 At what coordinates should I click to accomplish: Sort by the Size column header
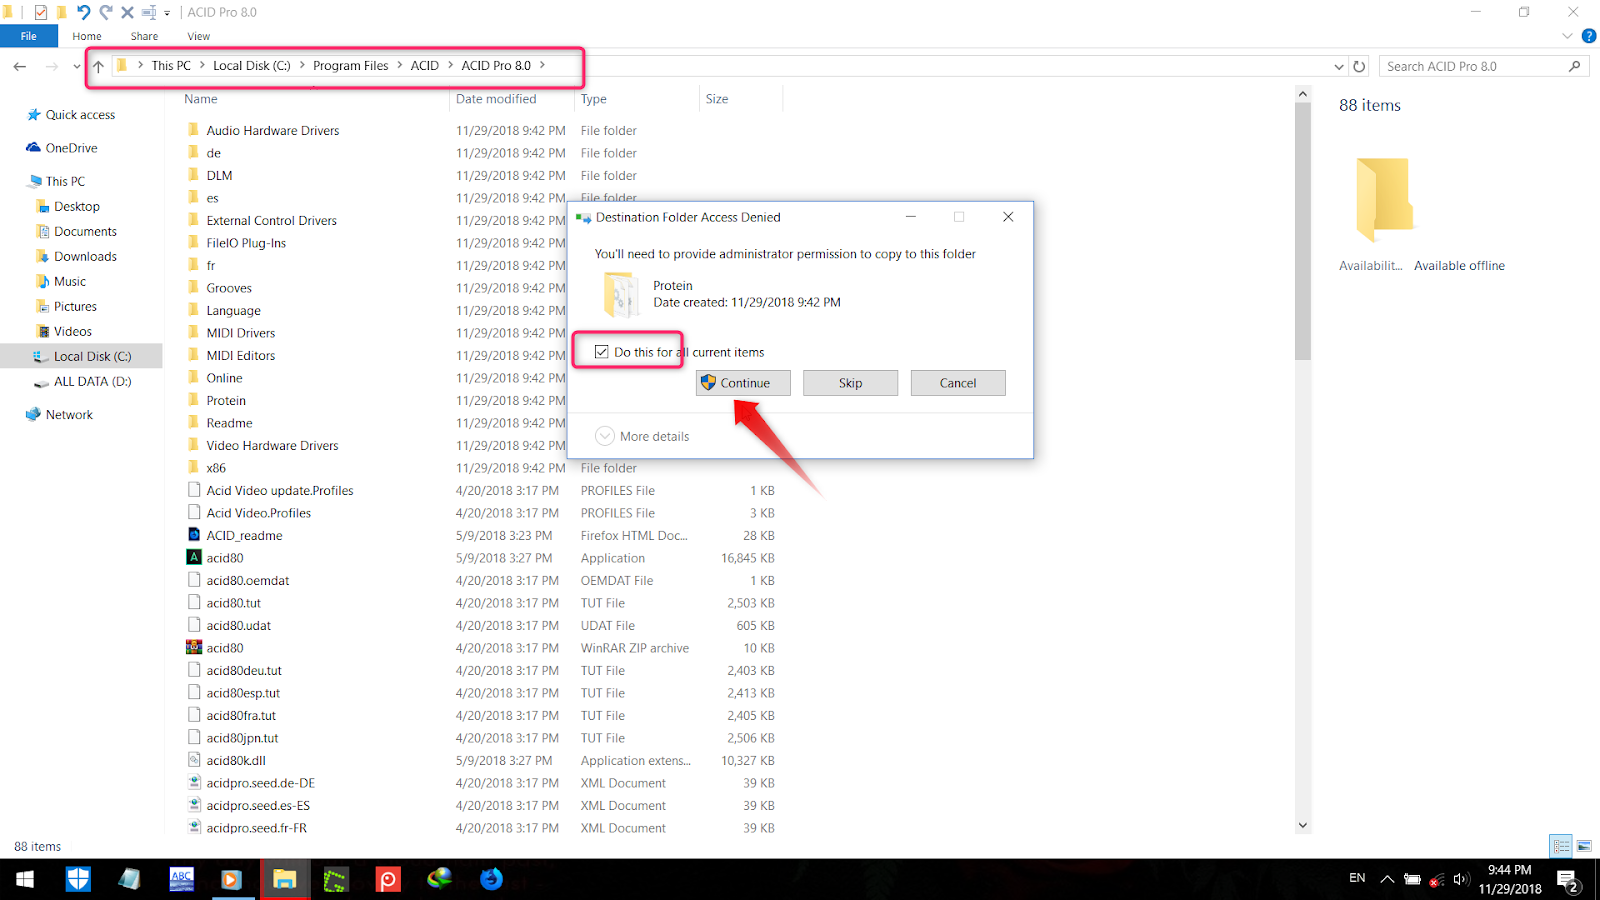717,99
